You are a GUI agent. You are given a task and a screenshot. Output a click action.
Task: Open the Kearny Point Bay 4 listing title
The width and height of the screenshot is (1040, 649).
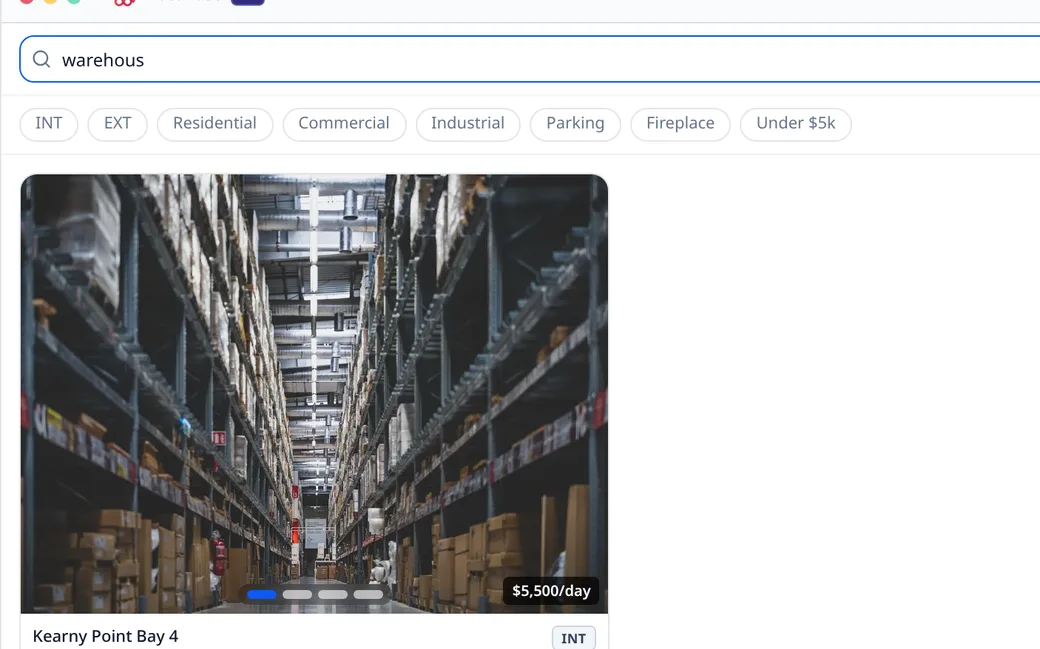coord(105,636)
